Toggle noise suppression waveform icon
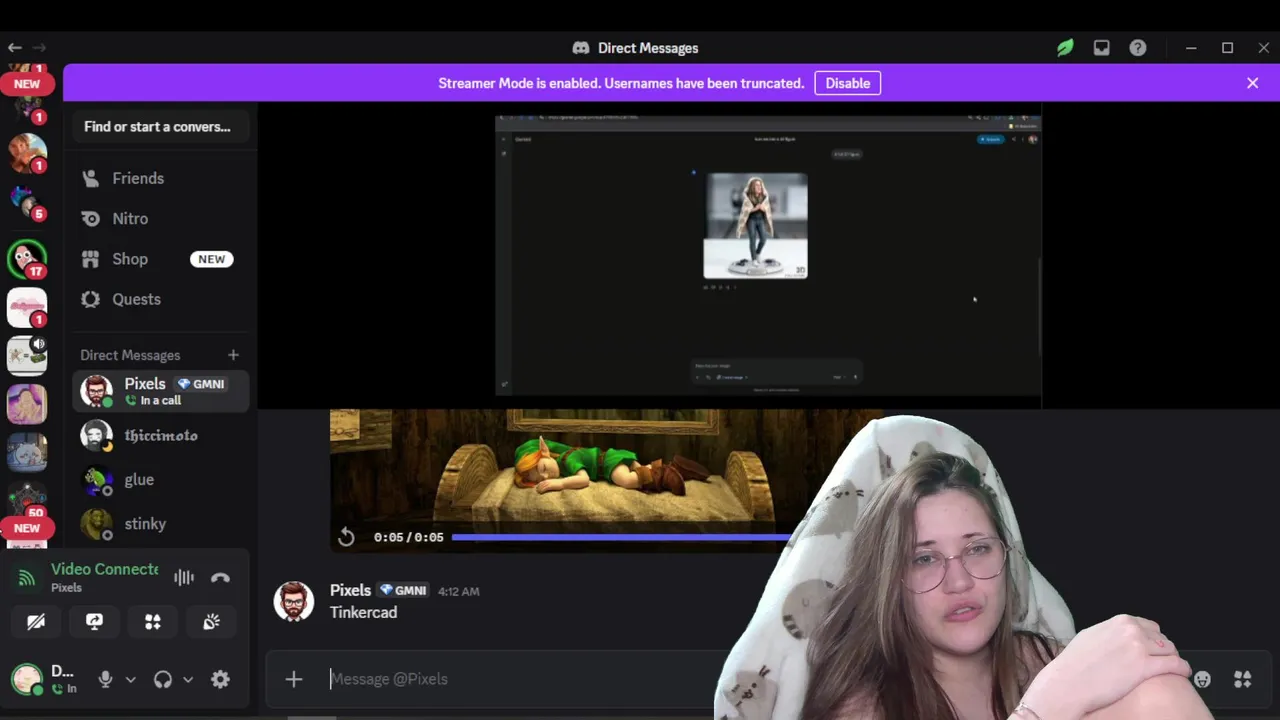This screenshot has width=1280, height=720. pos(184,577)
